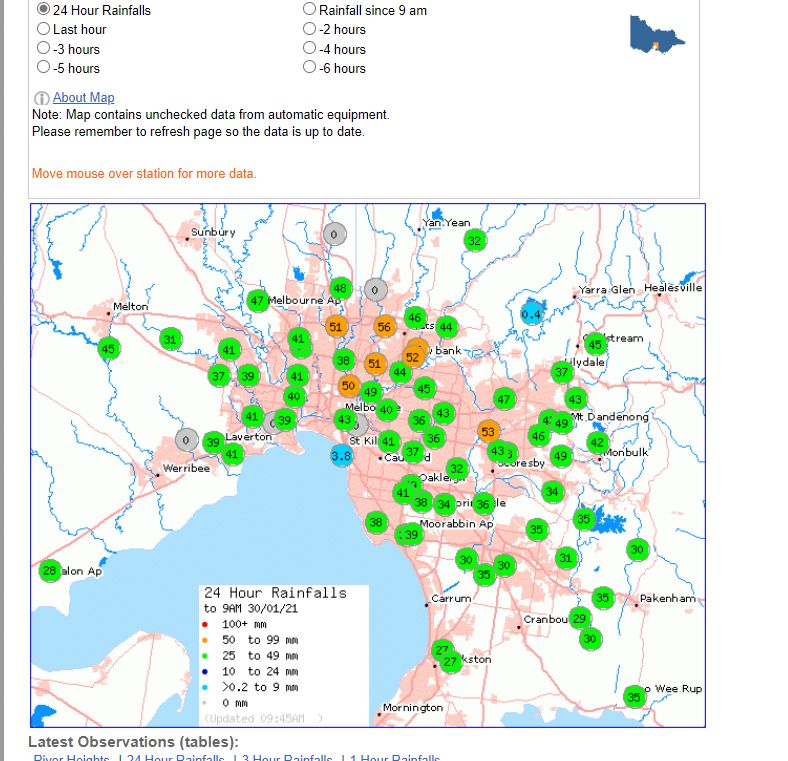Click the 47 station at Melbourne Ap
Image resolution: width=788 pixels, height=761 pixels.
(258, 301)
